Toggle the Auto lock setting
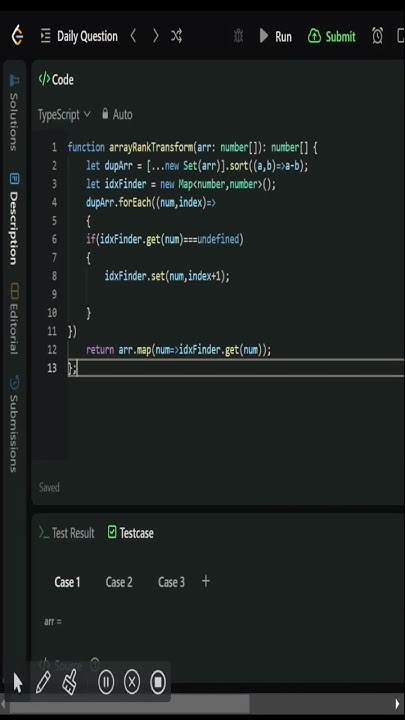 pos(117,114)
